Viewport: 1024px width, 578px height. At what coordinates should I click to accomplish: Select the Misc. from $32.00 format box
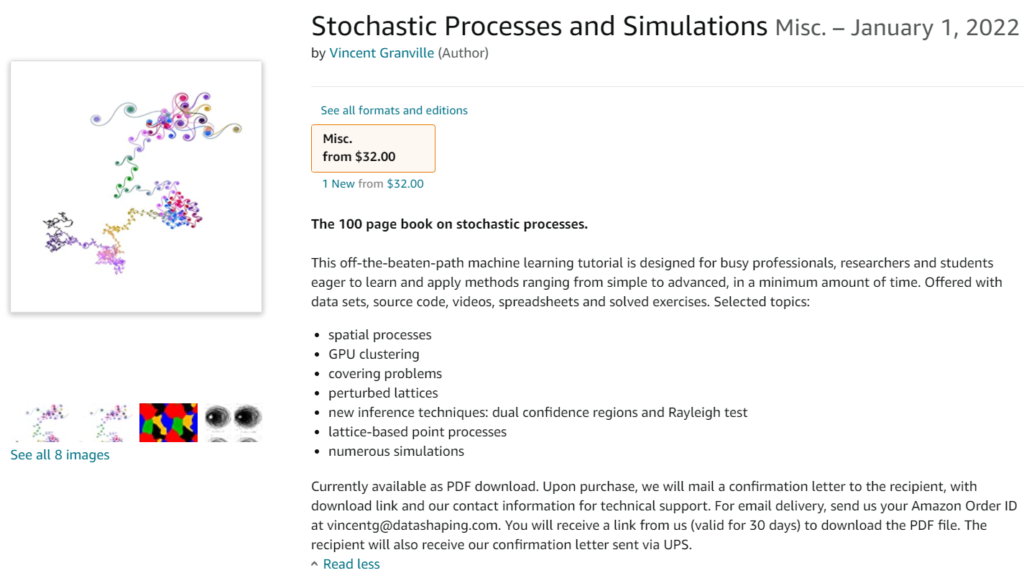tap(373, 148)
